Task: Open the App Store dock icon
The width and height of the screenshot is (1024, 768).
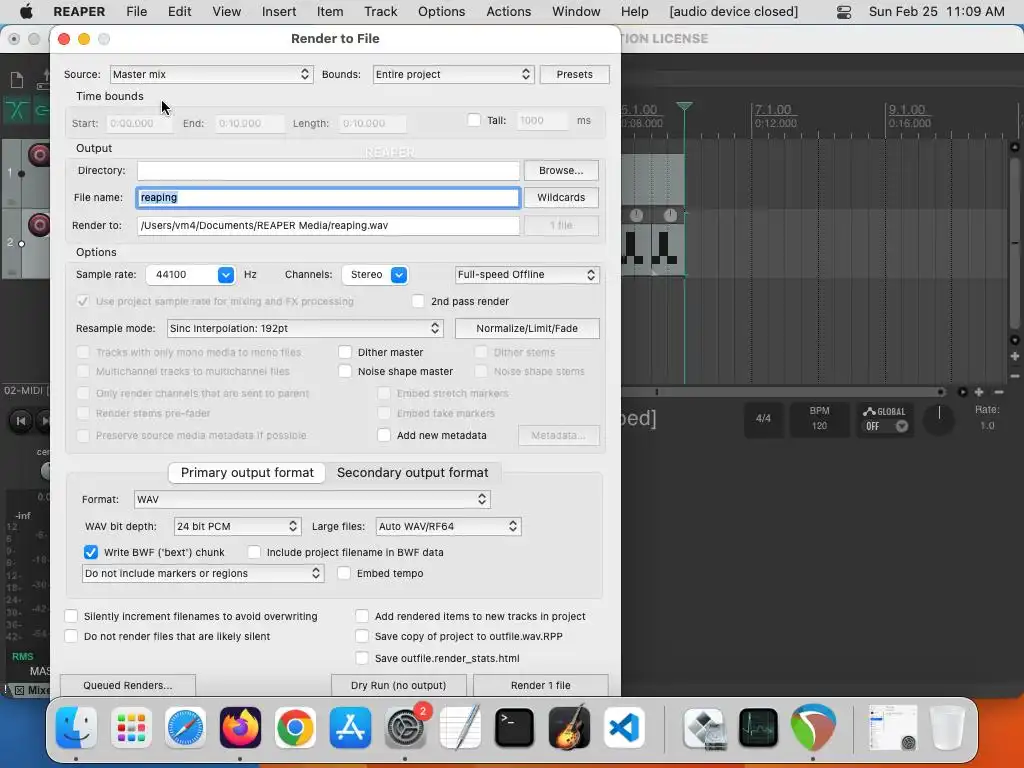Action: coord(350,728)
